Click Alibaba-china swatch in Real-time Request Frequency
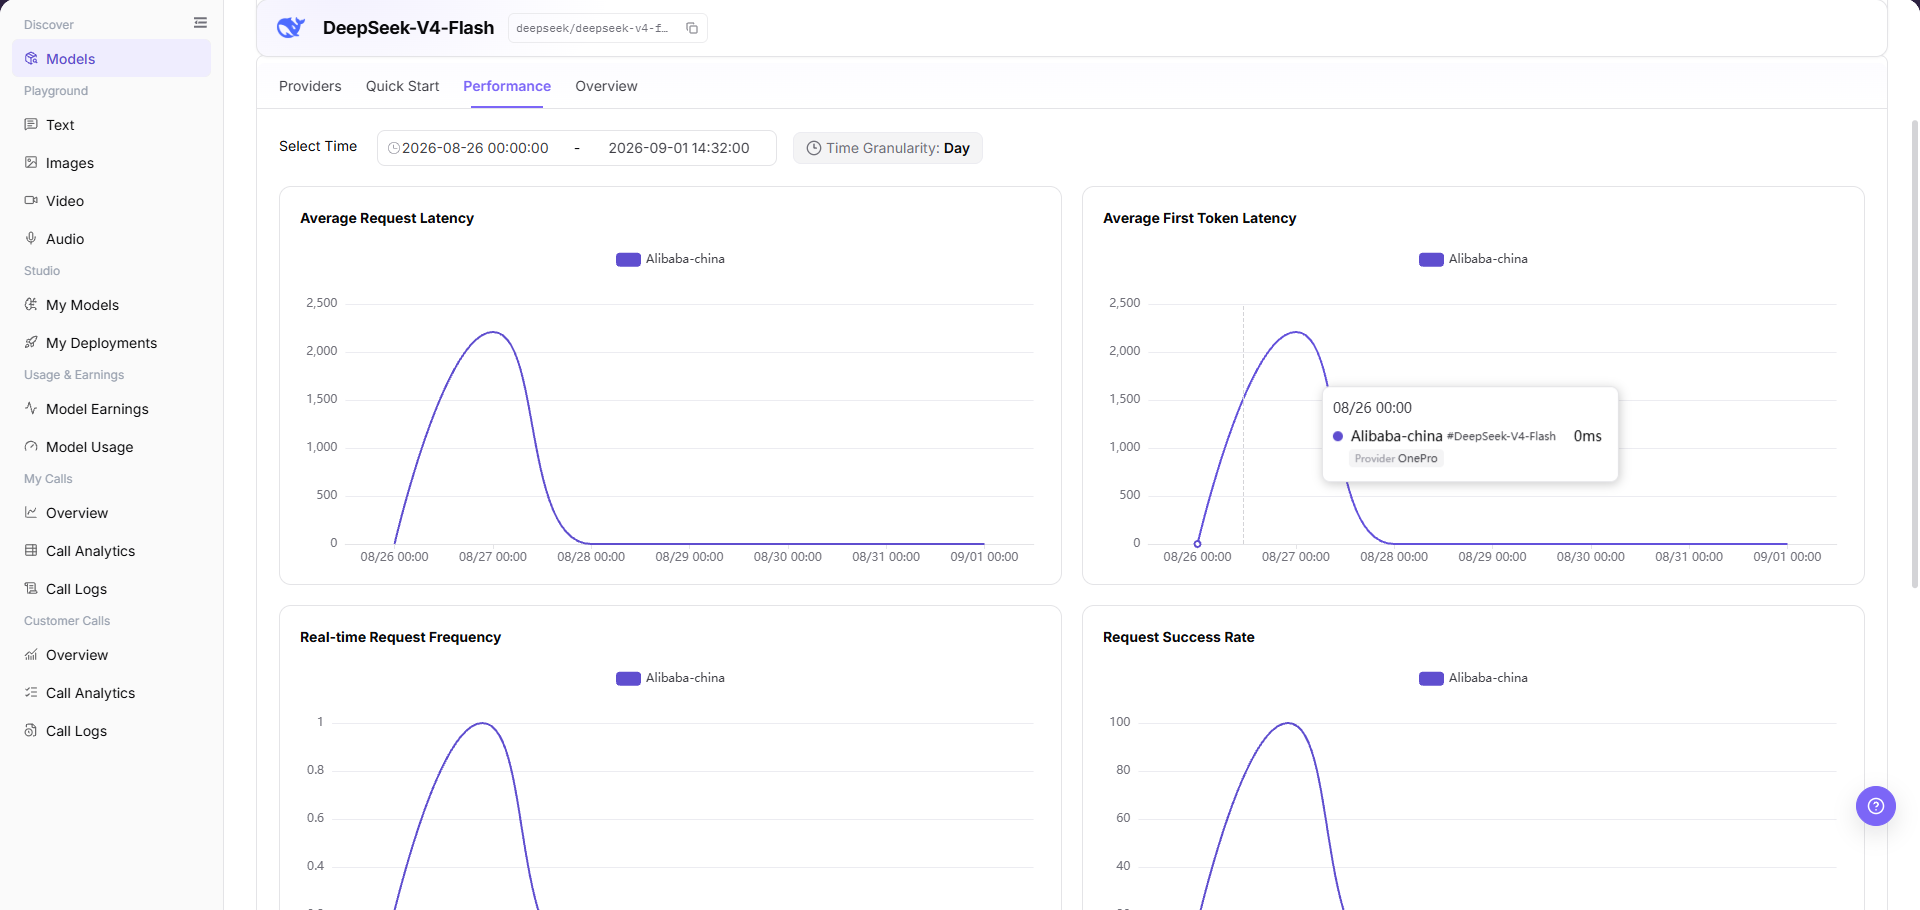Image resolution: width=1920 pixels, height=910 pixels. click(628, 678)
